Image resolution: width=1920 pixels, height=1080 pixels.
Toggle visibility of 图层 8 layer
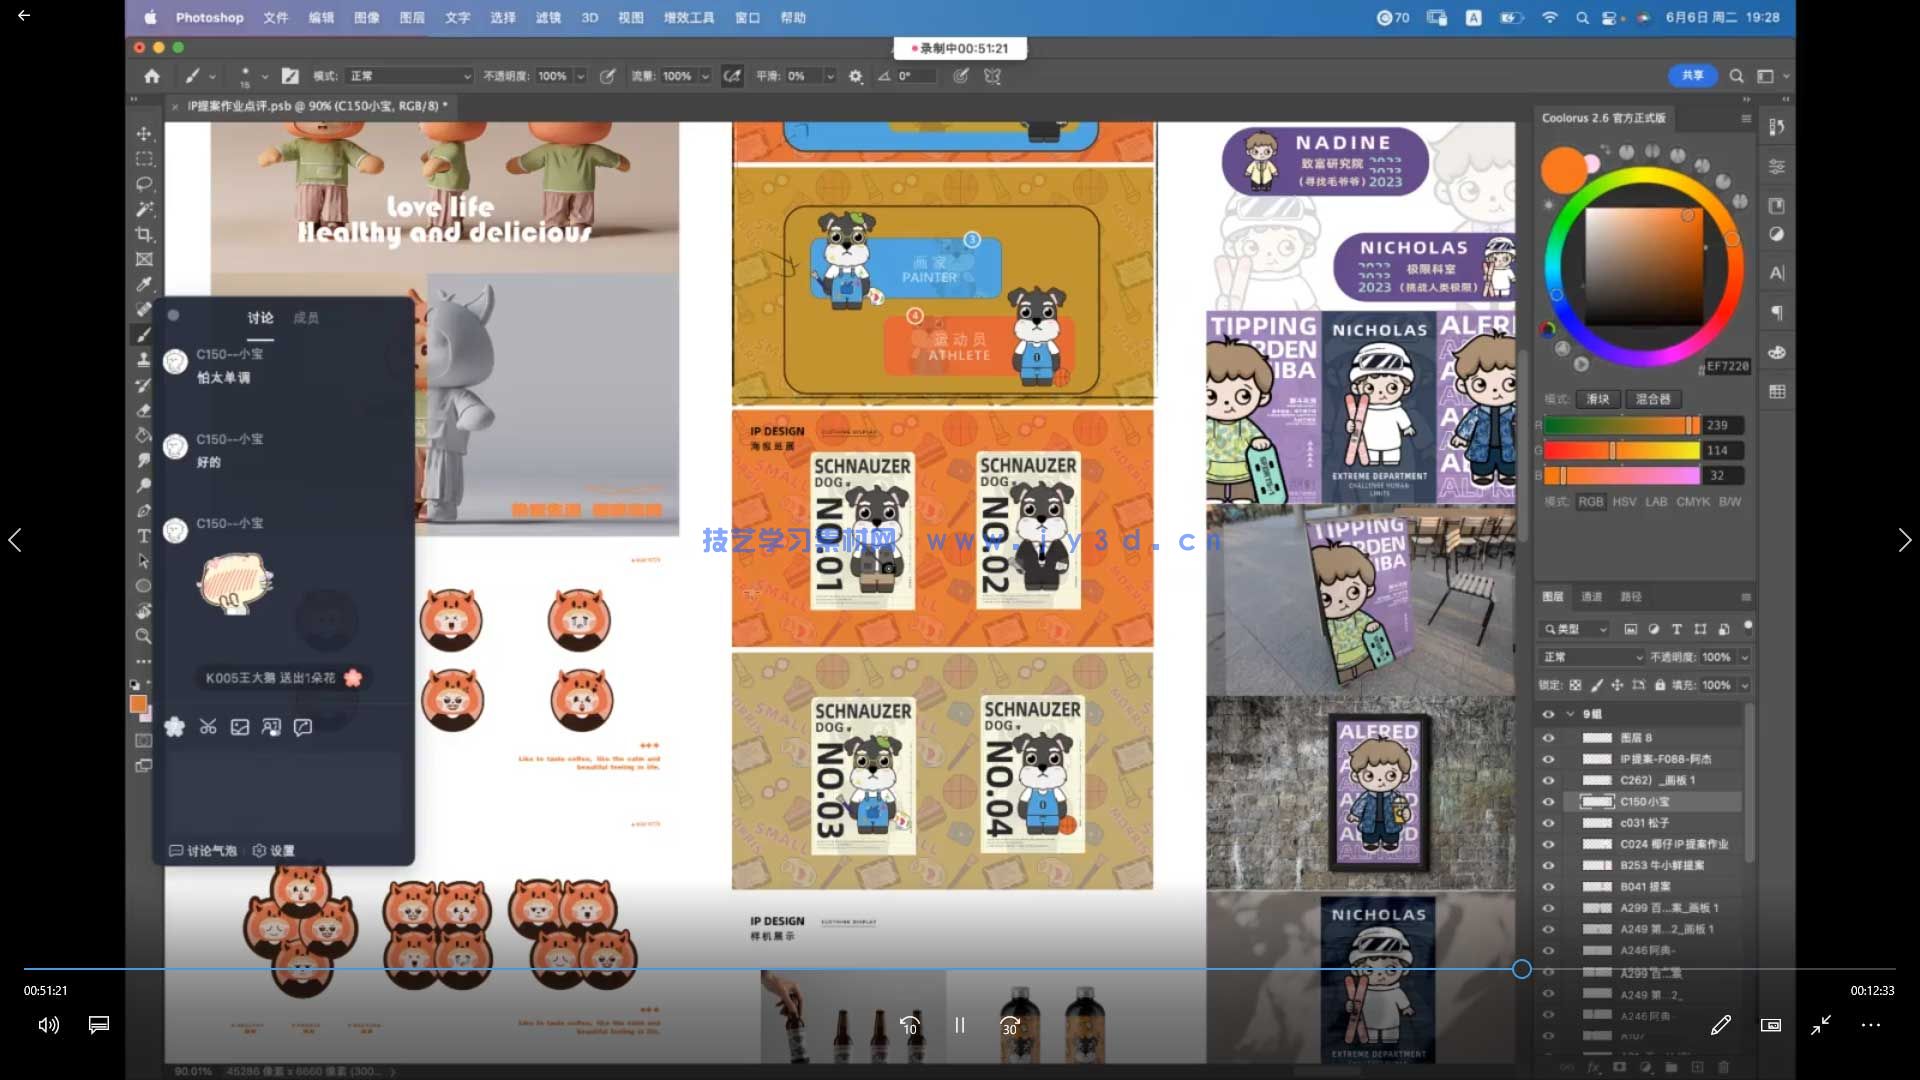tap(1548, 737)
